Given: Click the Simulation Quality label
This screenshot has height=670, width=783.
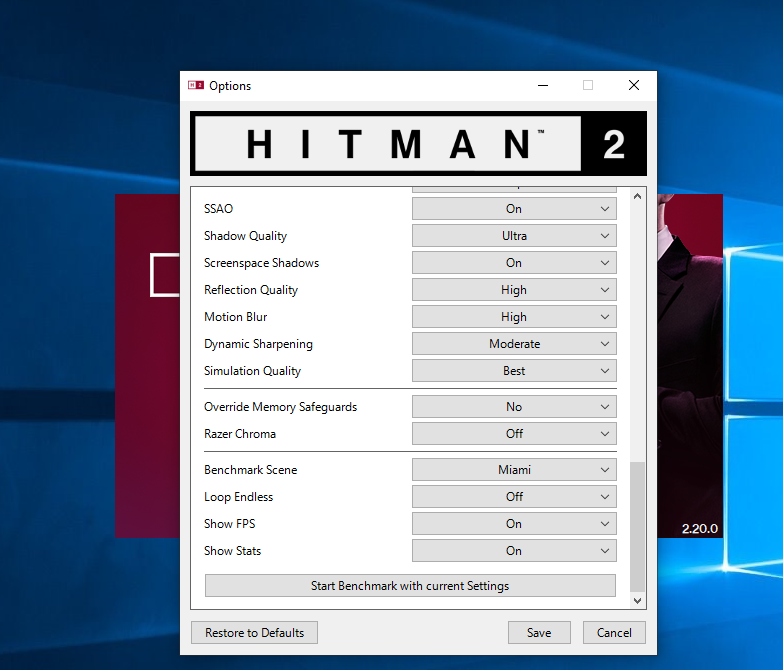Looking at the screenshot, I should (252, 370).
